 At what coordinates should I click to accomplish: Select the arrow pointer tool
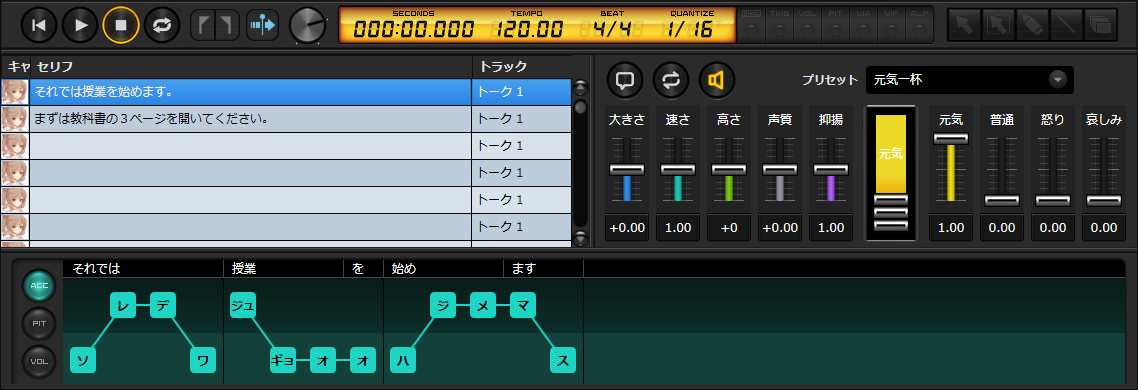pos(965,25)
